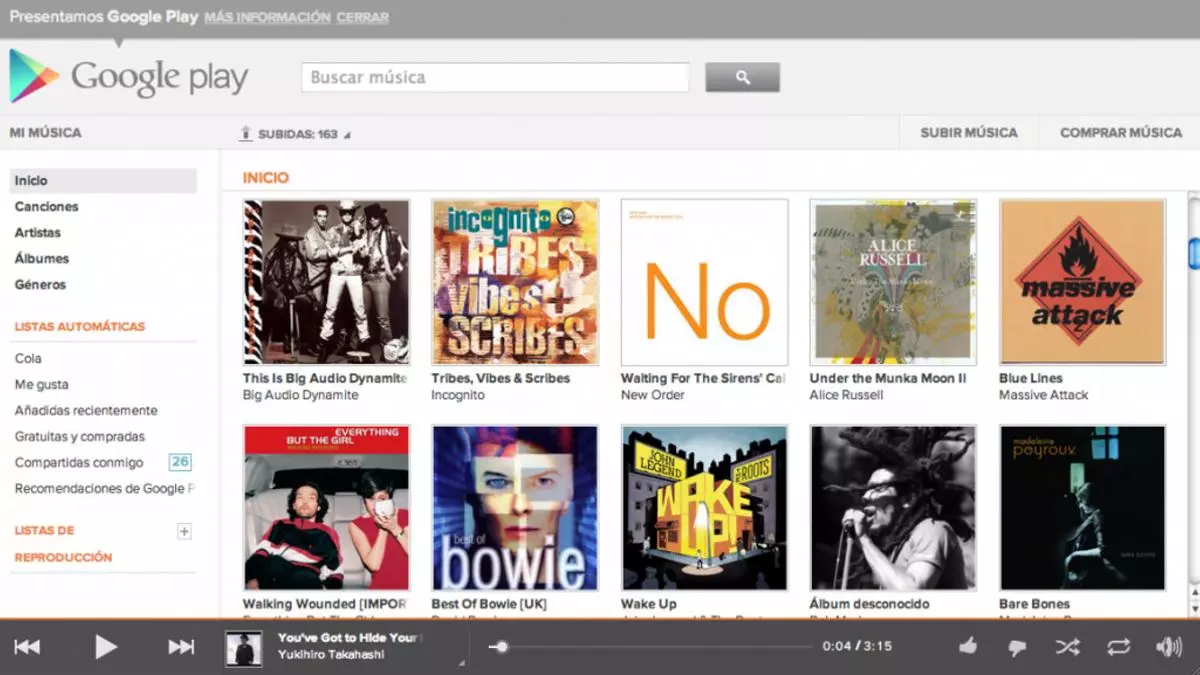Add a new playlist with plus icon
1200x675 pixels.
(184, 532)
